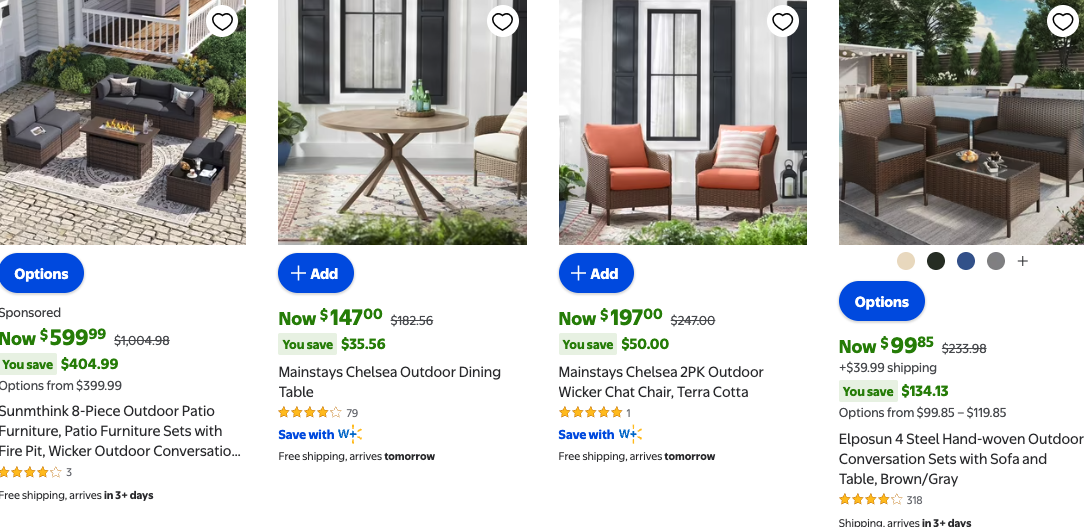1084x527 pixels.
Task: Add the Chelsea Outdoor Dining Table to cart
Action: (315, 274)
